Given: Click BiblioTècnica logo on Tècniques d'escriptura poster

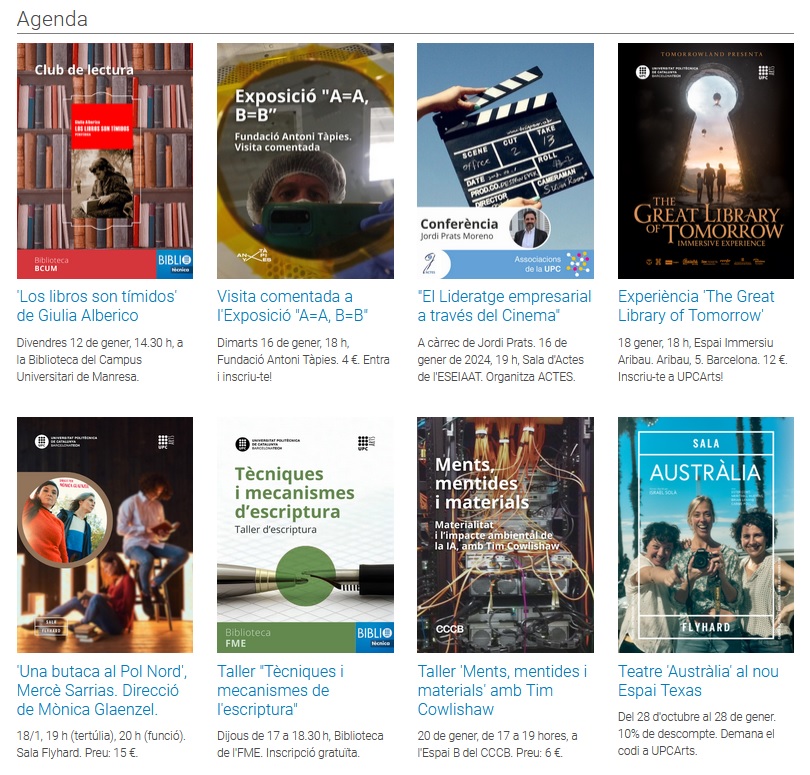Looking at the screenshot, I should pos(374,637).
